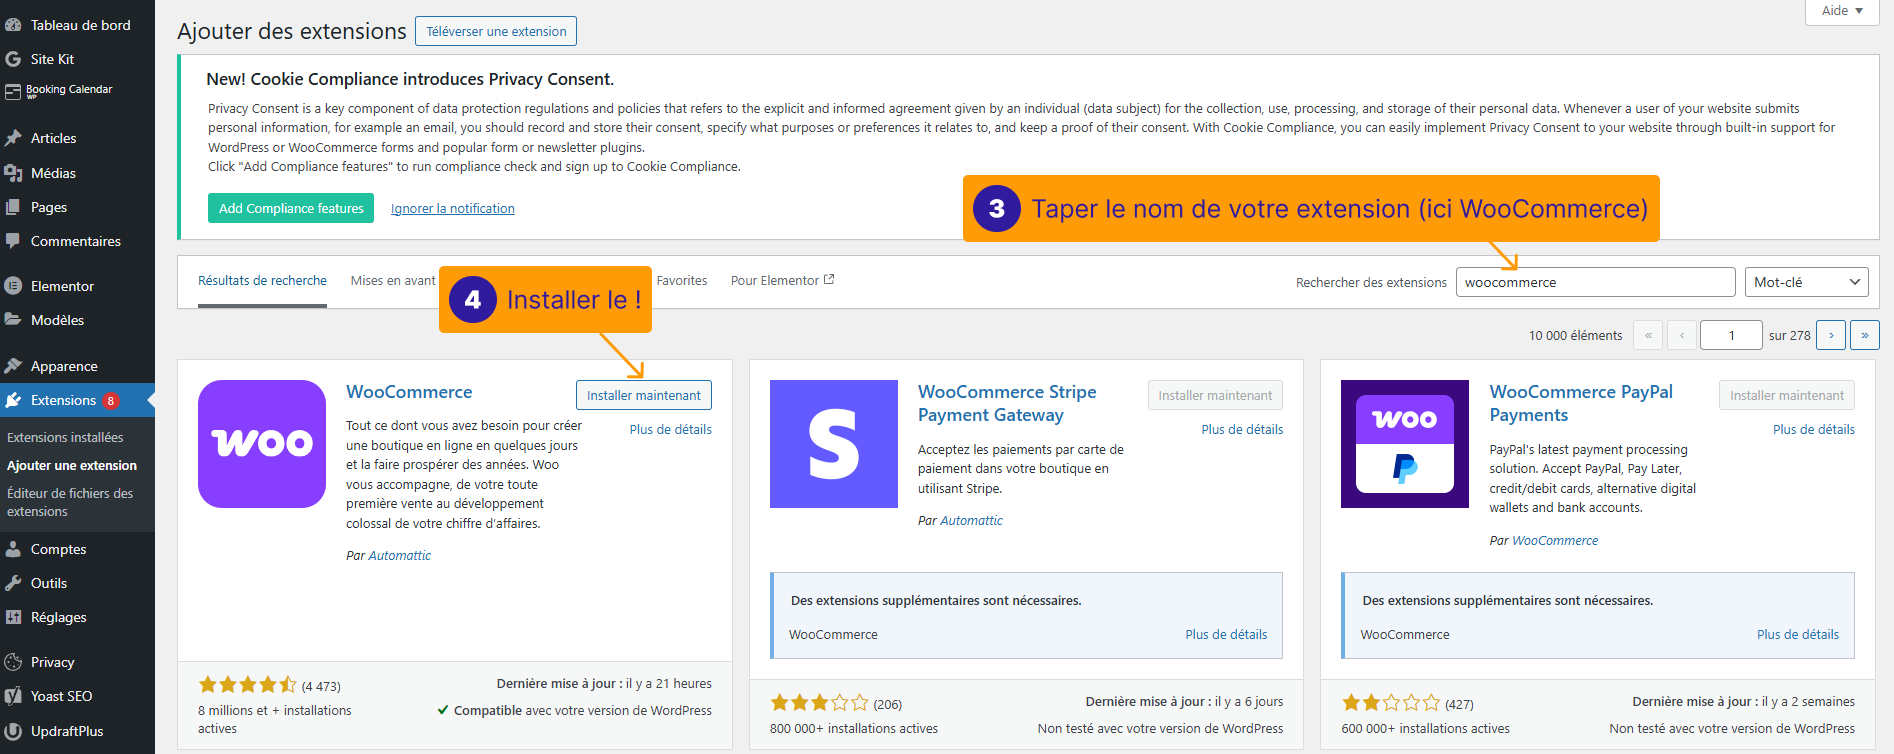Click the Modèles folder icon
Screen dimensions: 1894x754
[x=13, y=320]
